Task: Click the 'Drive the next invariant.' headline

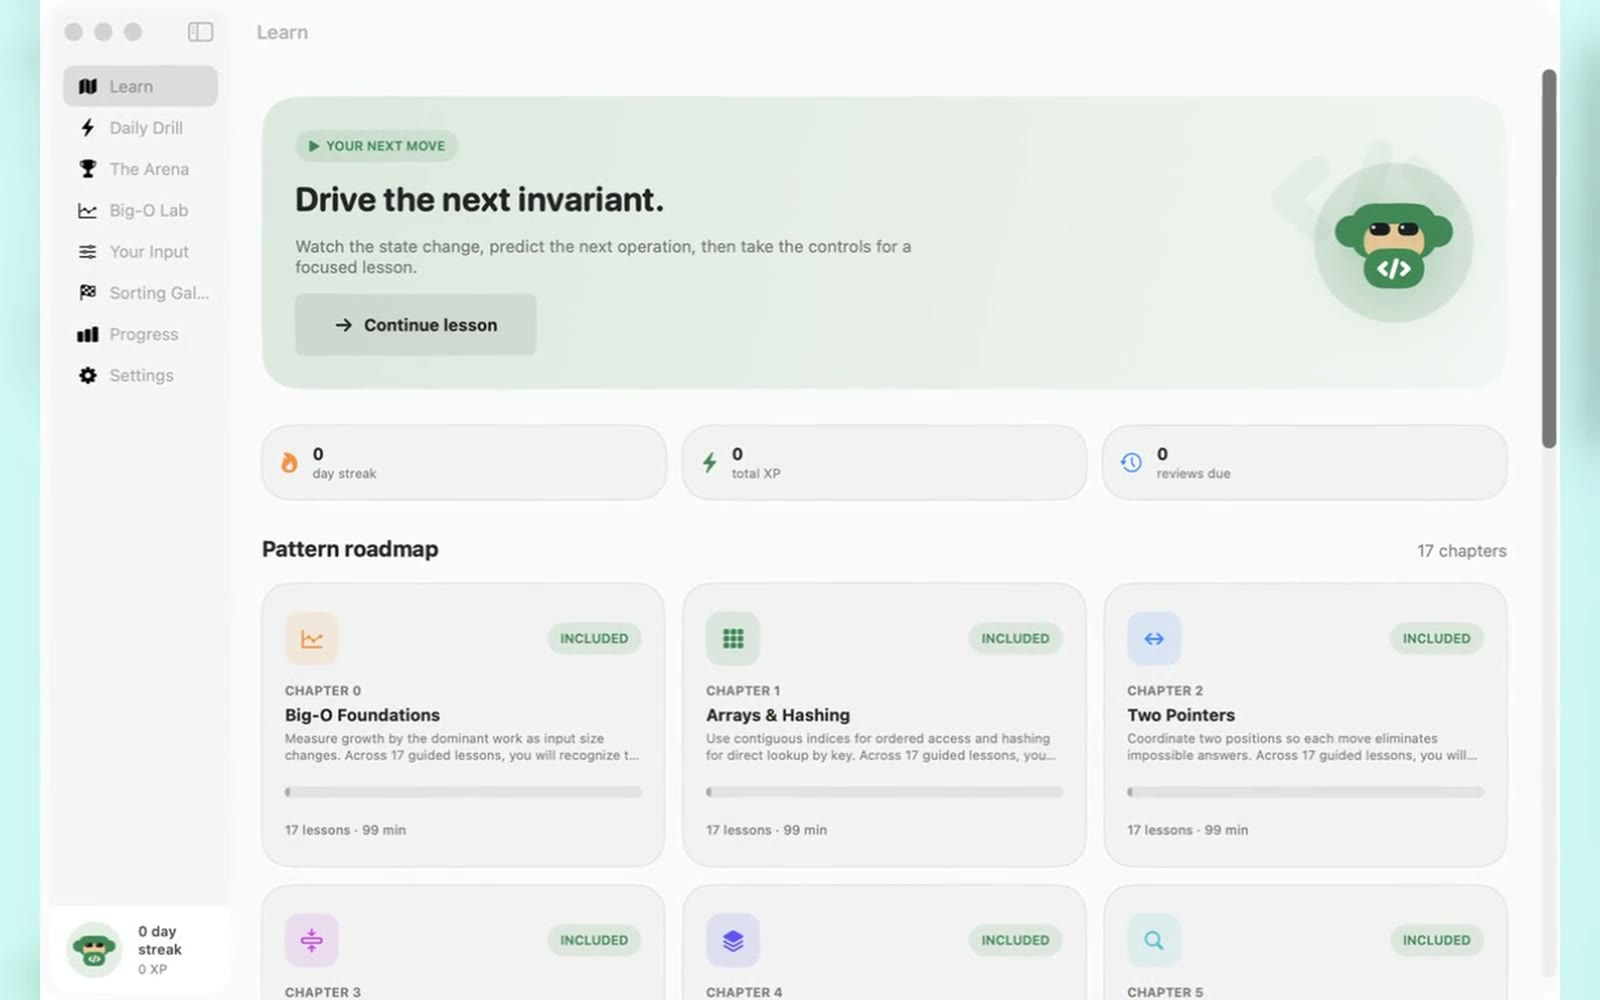Action: click(479, 200)
